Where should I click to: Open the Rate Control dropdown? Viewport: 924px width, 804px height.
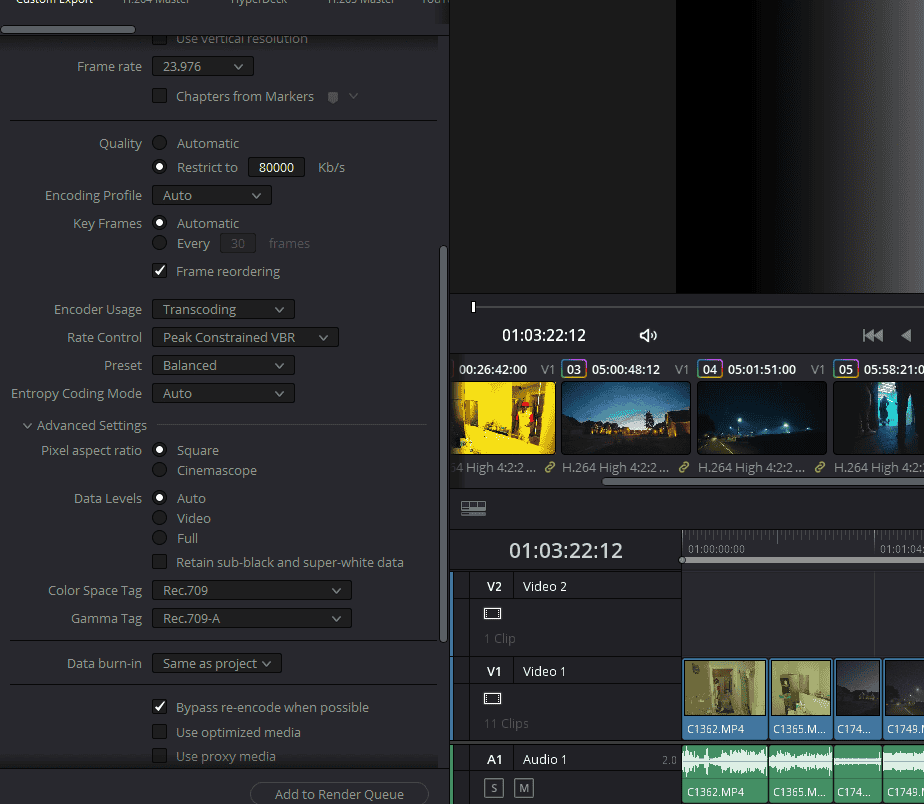pyautogui.click(x=245, y=337)
